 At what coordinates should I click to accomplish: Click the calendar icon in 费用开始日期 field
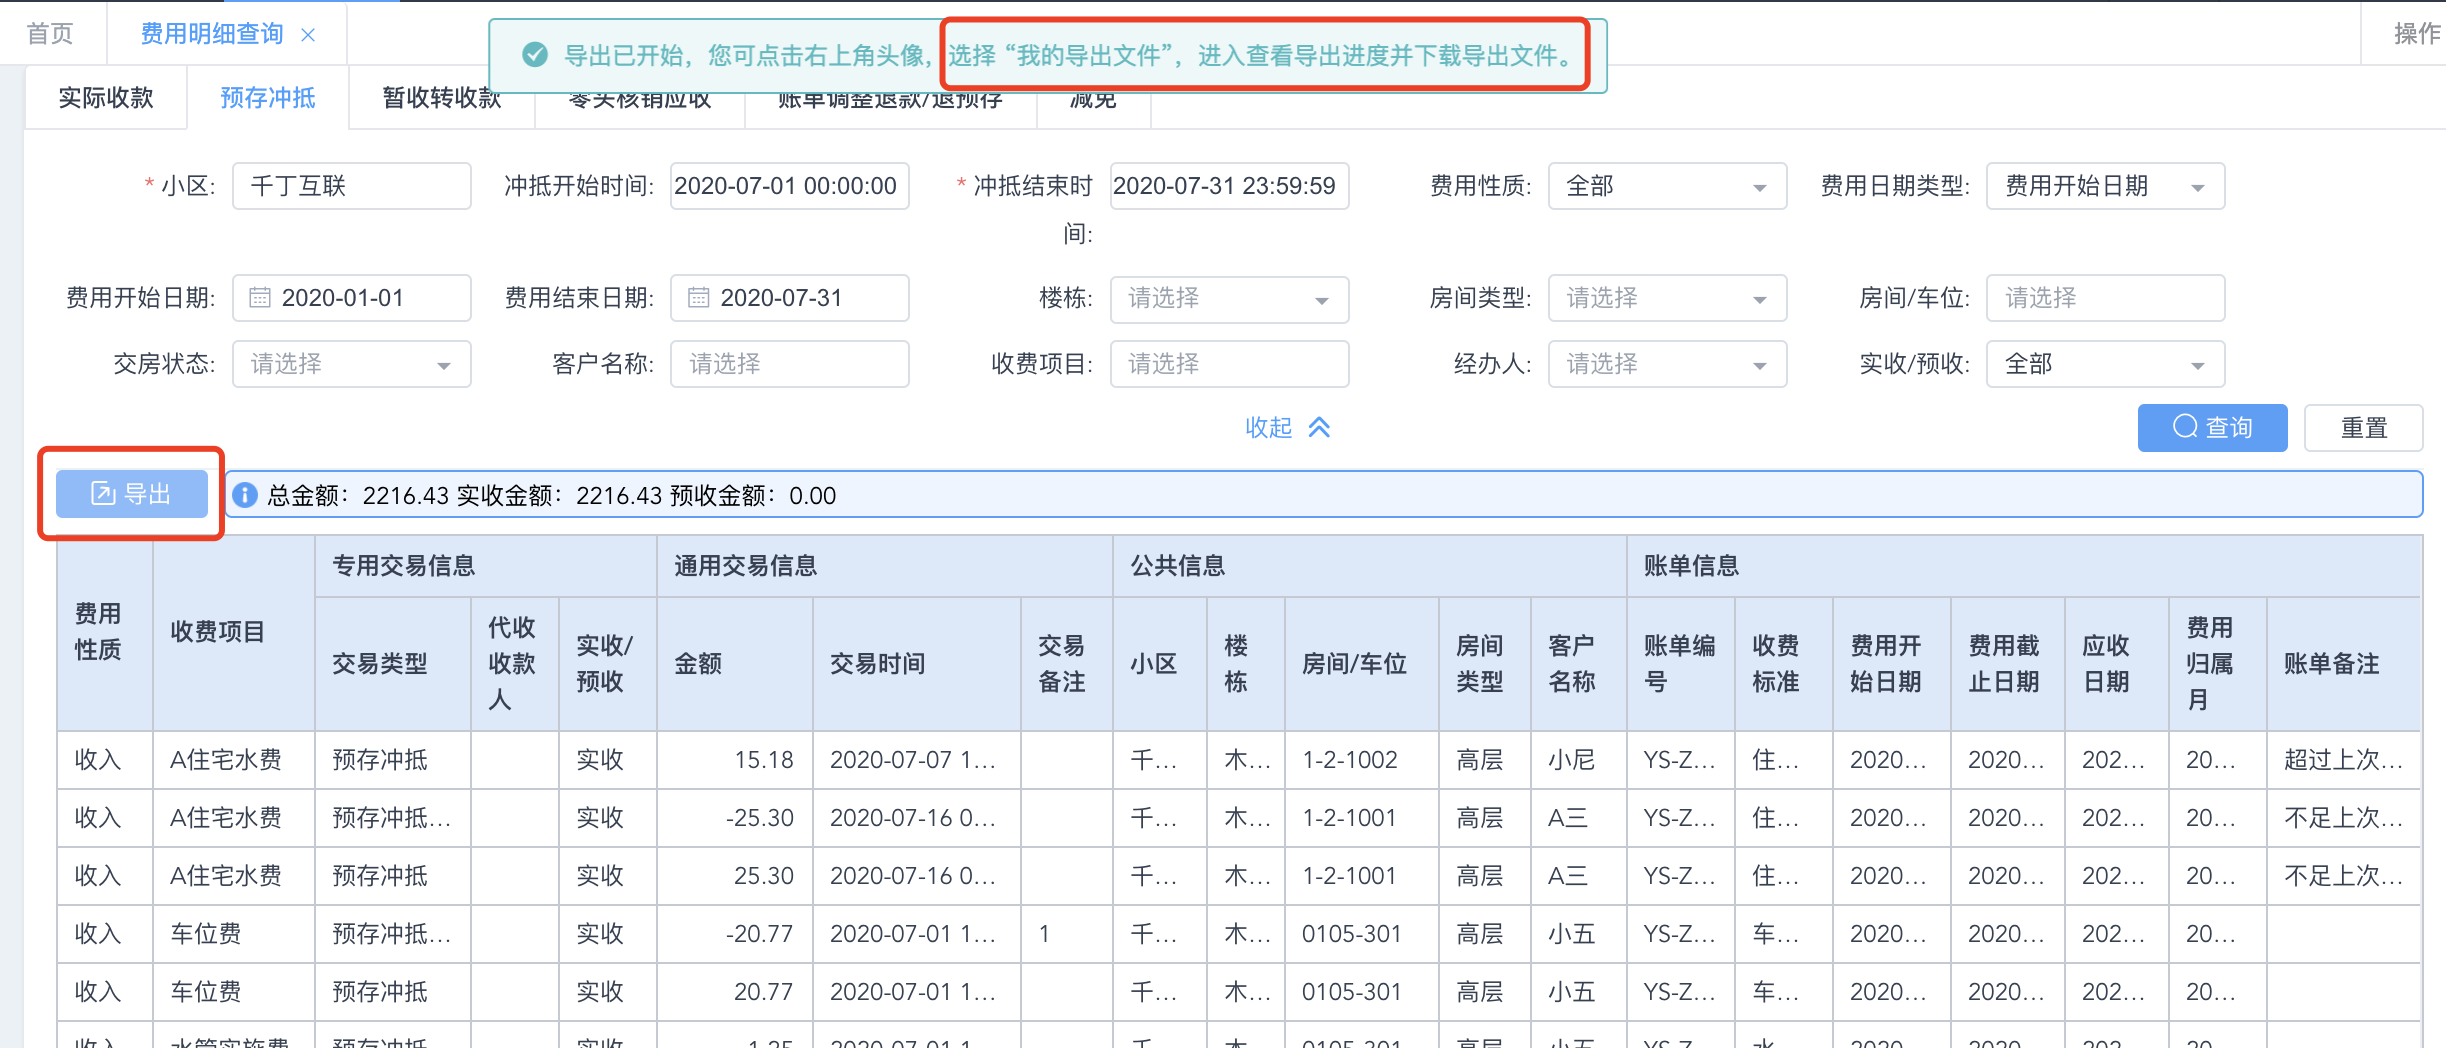[260, 298]
